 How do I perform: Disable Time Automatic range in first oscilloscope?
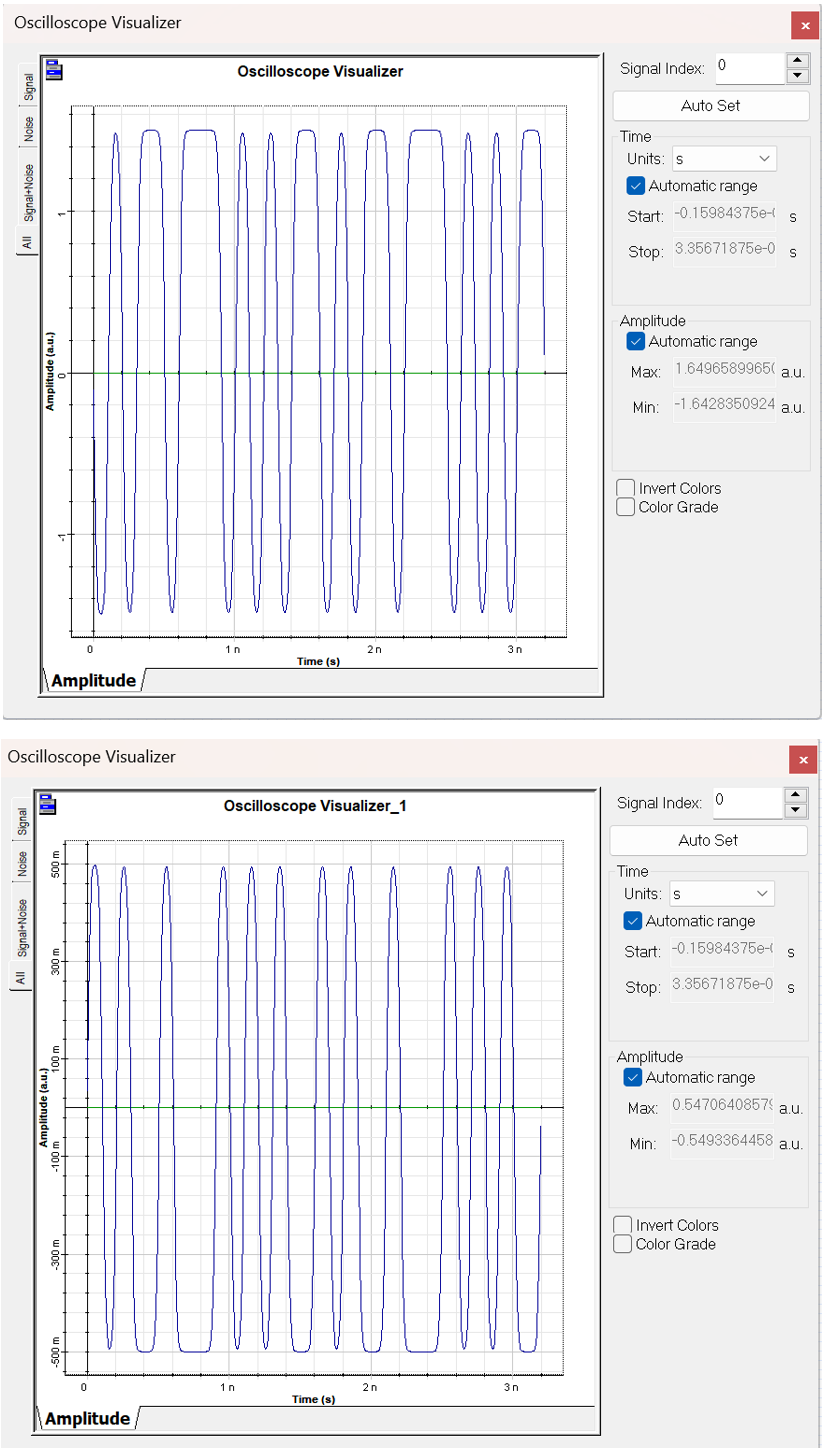(x=636, y=186)
